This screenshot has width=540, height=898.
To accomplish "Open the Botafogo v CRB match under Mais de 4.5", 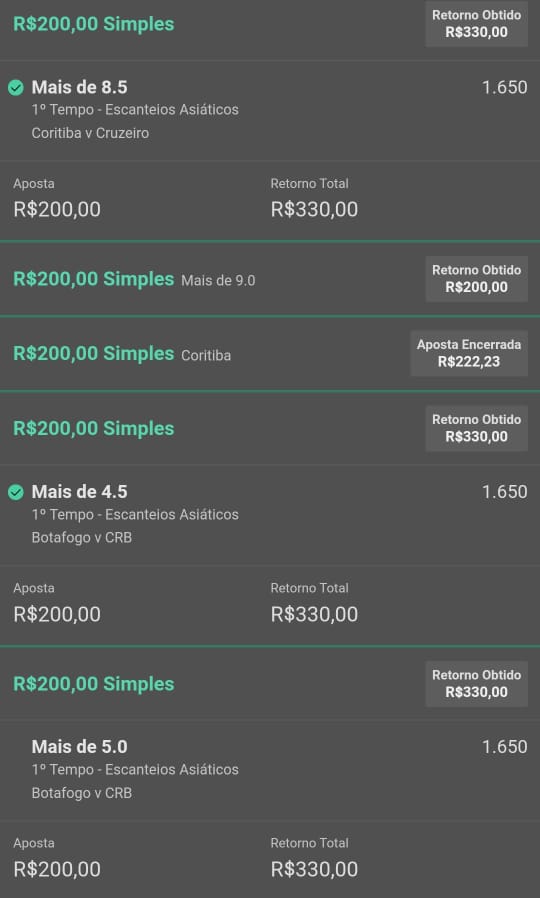I will click(x=81, y=538).
